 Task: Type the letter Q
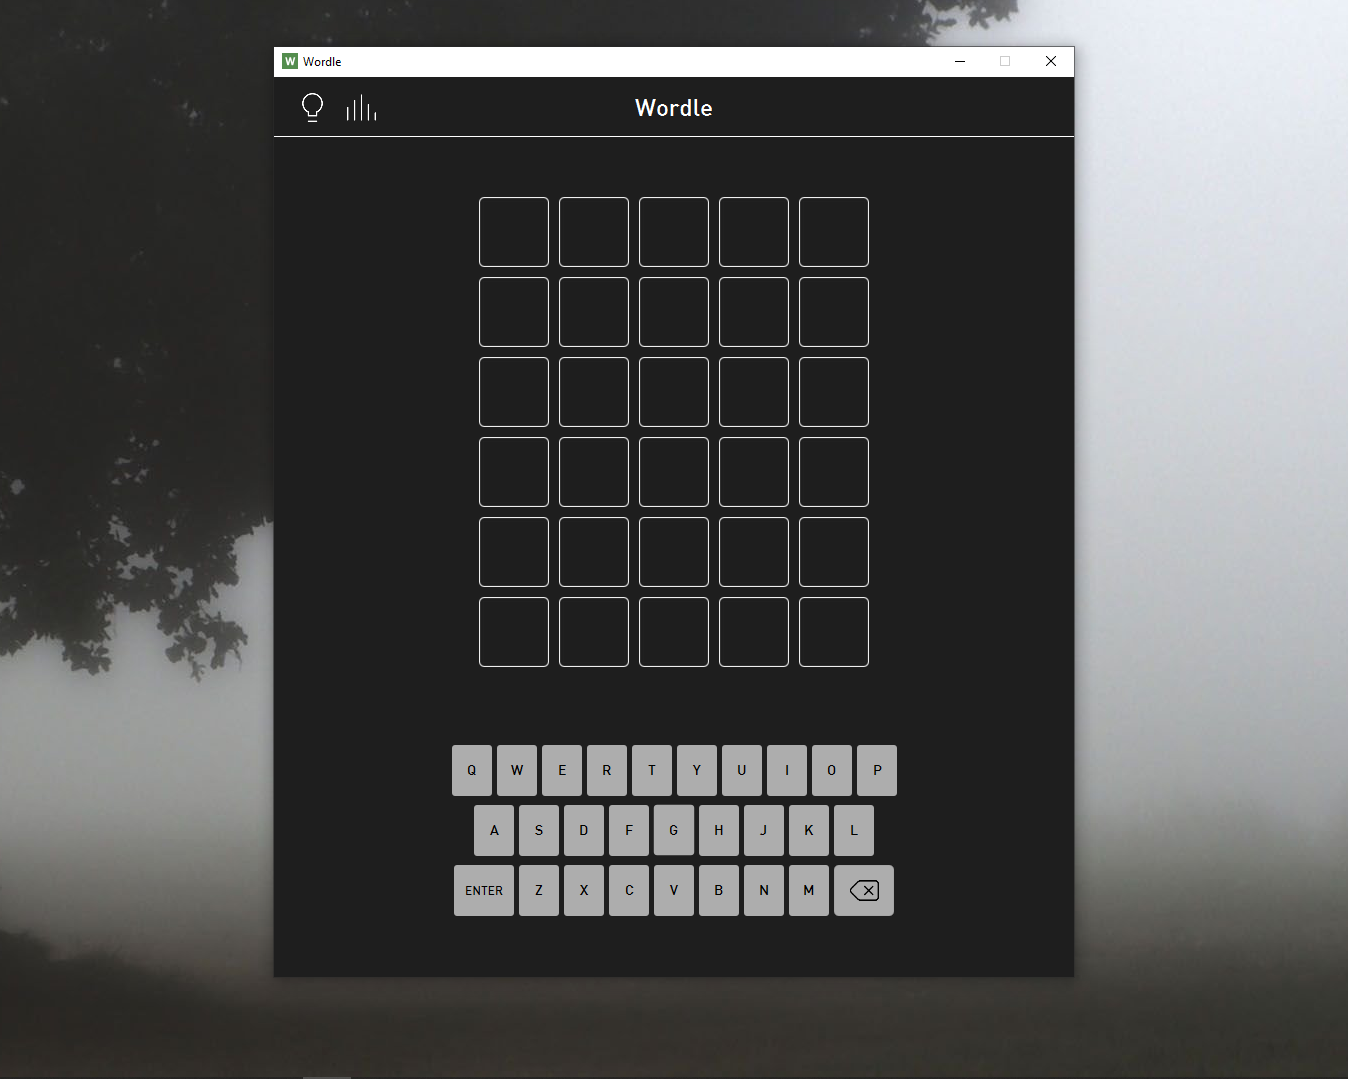pos(471,770)
